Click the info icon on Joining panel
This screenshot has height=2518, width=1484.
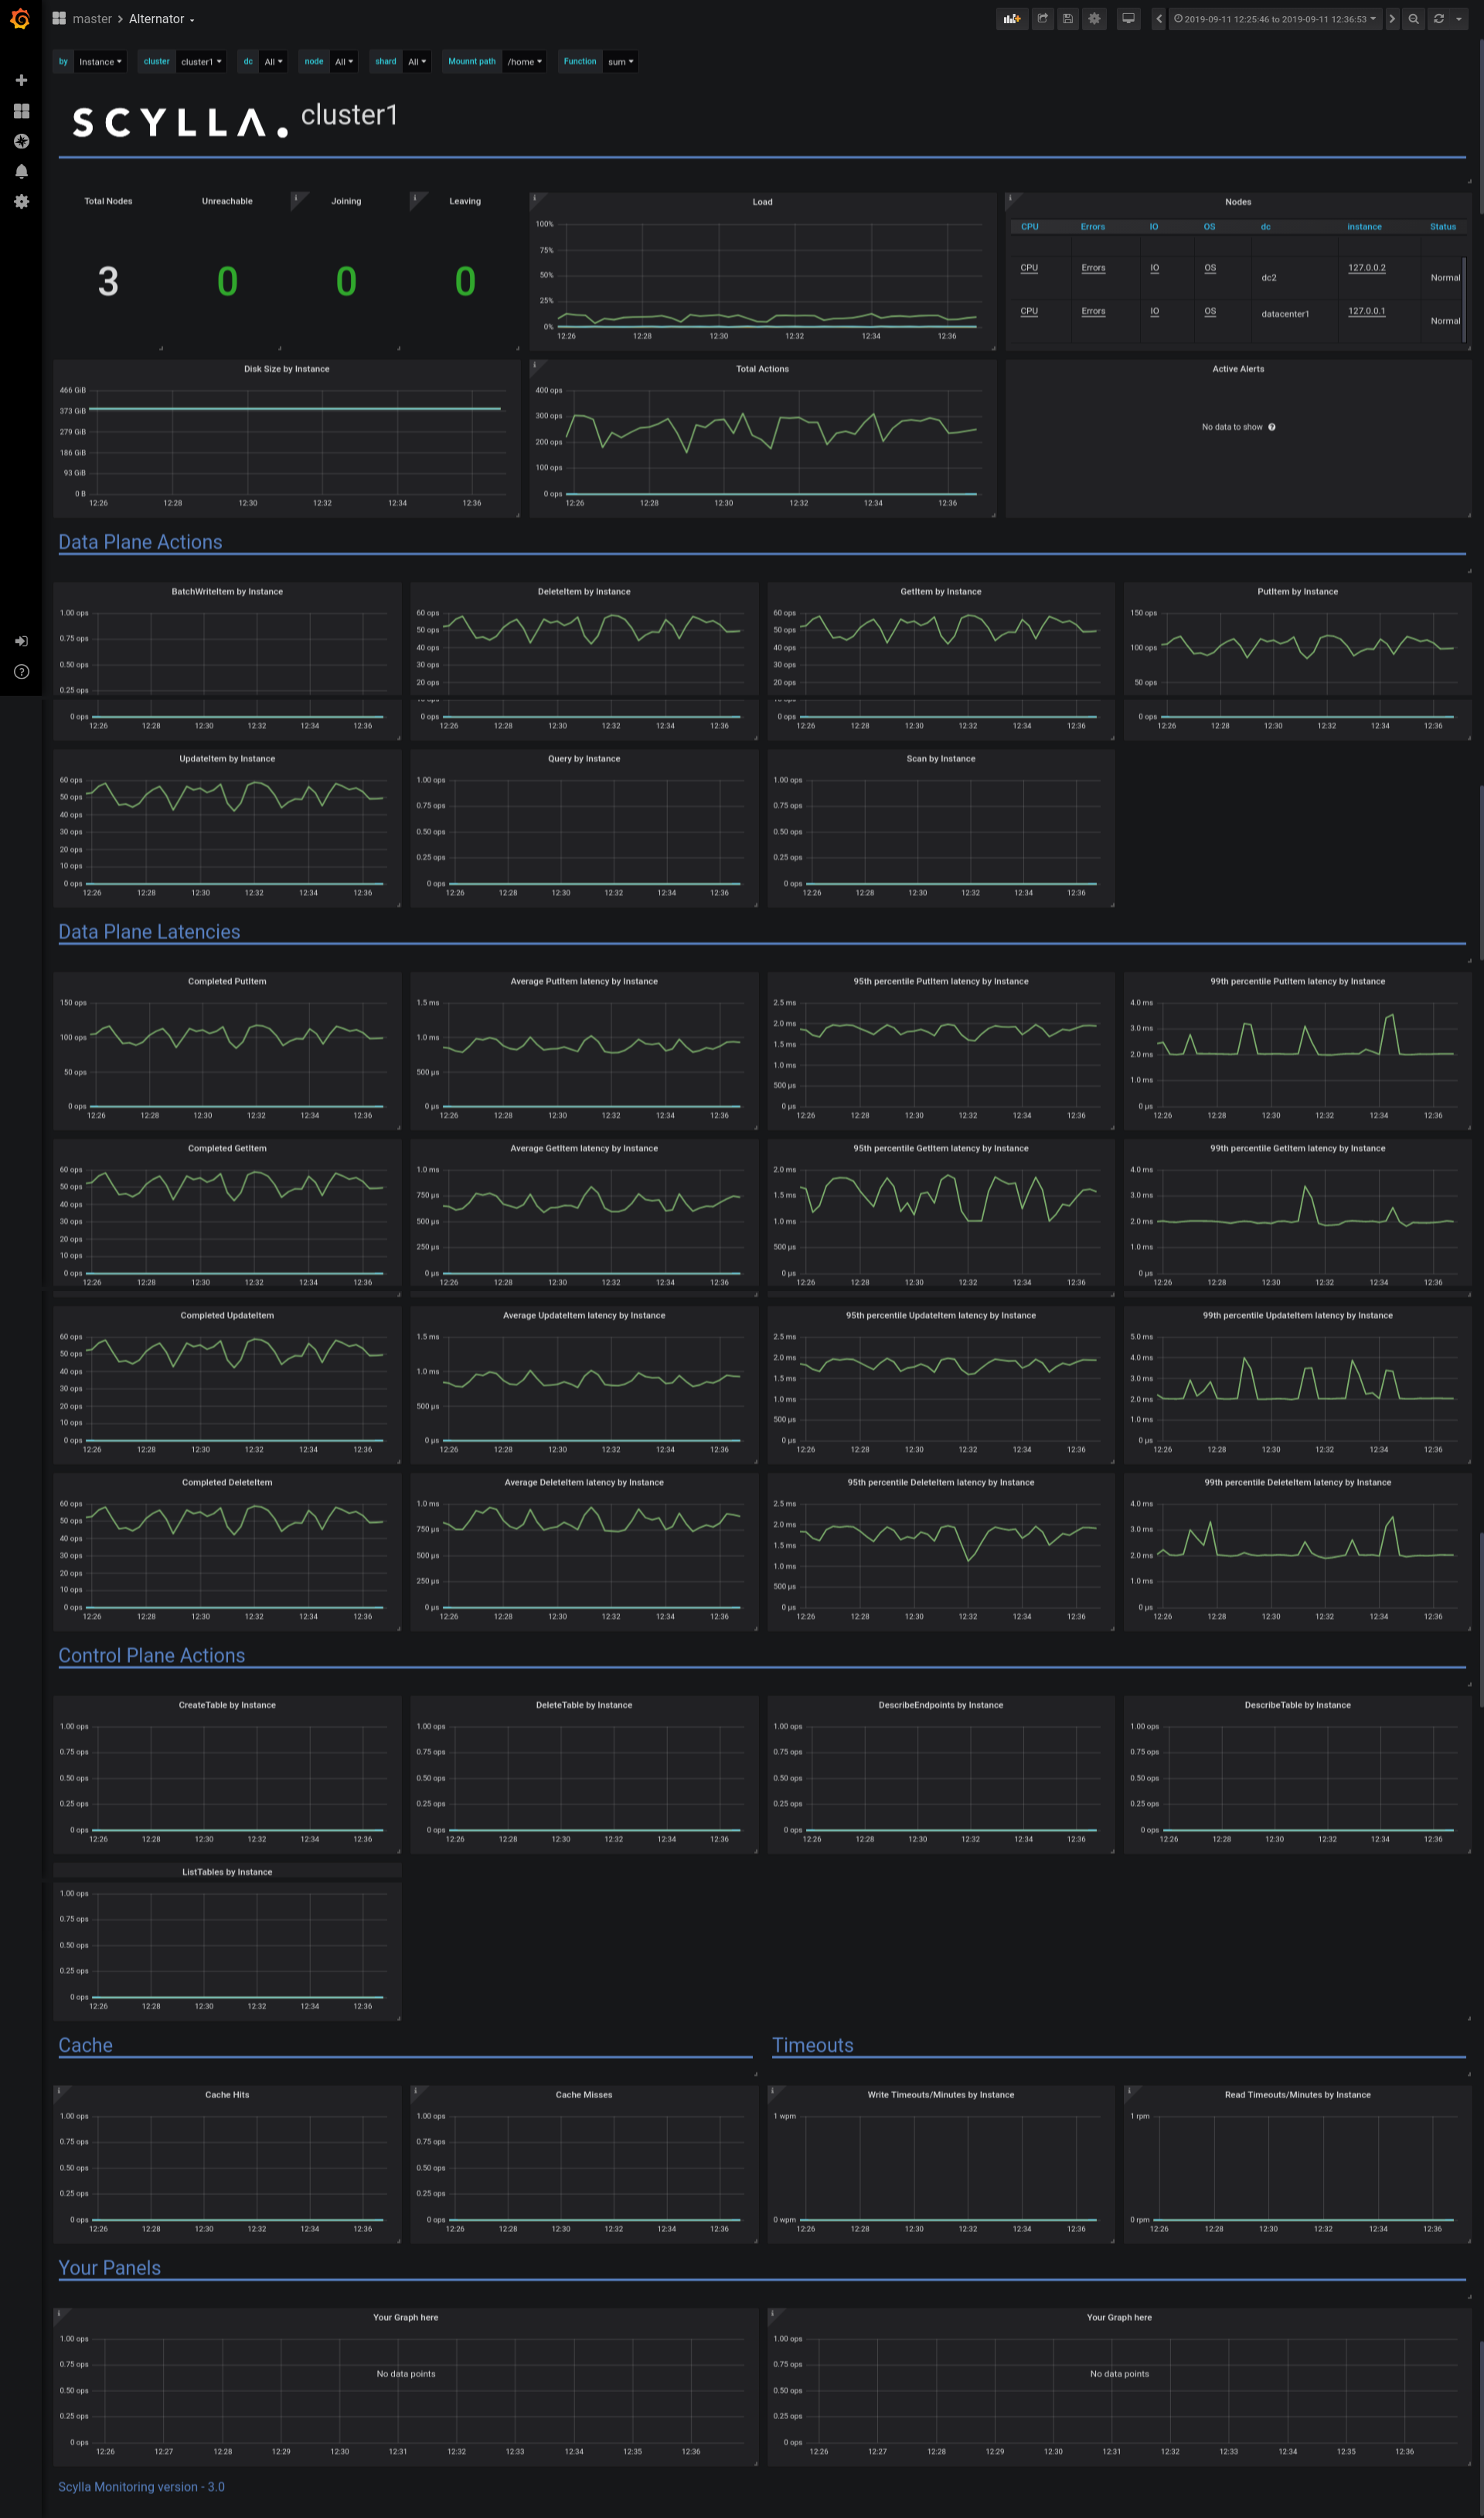(x=296, y=197)
